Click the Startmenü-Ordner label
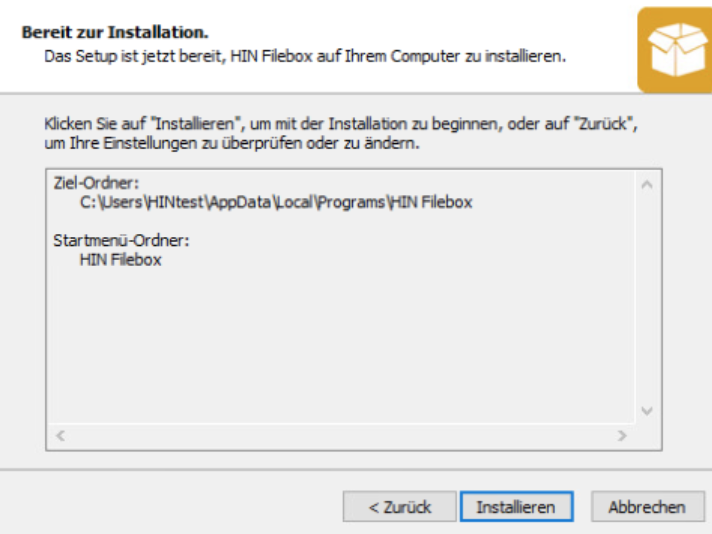 121,240
